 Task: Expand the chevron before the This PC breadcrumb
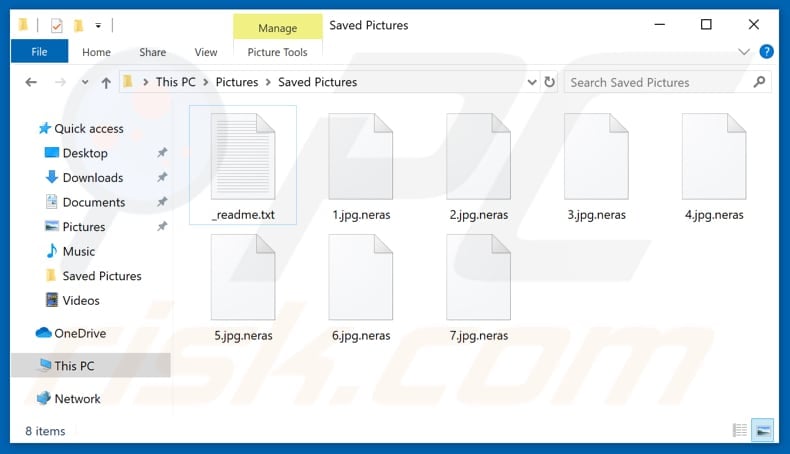pos(146,83)
